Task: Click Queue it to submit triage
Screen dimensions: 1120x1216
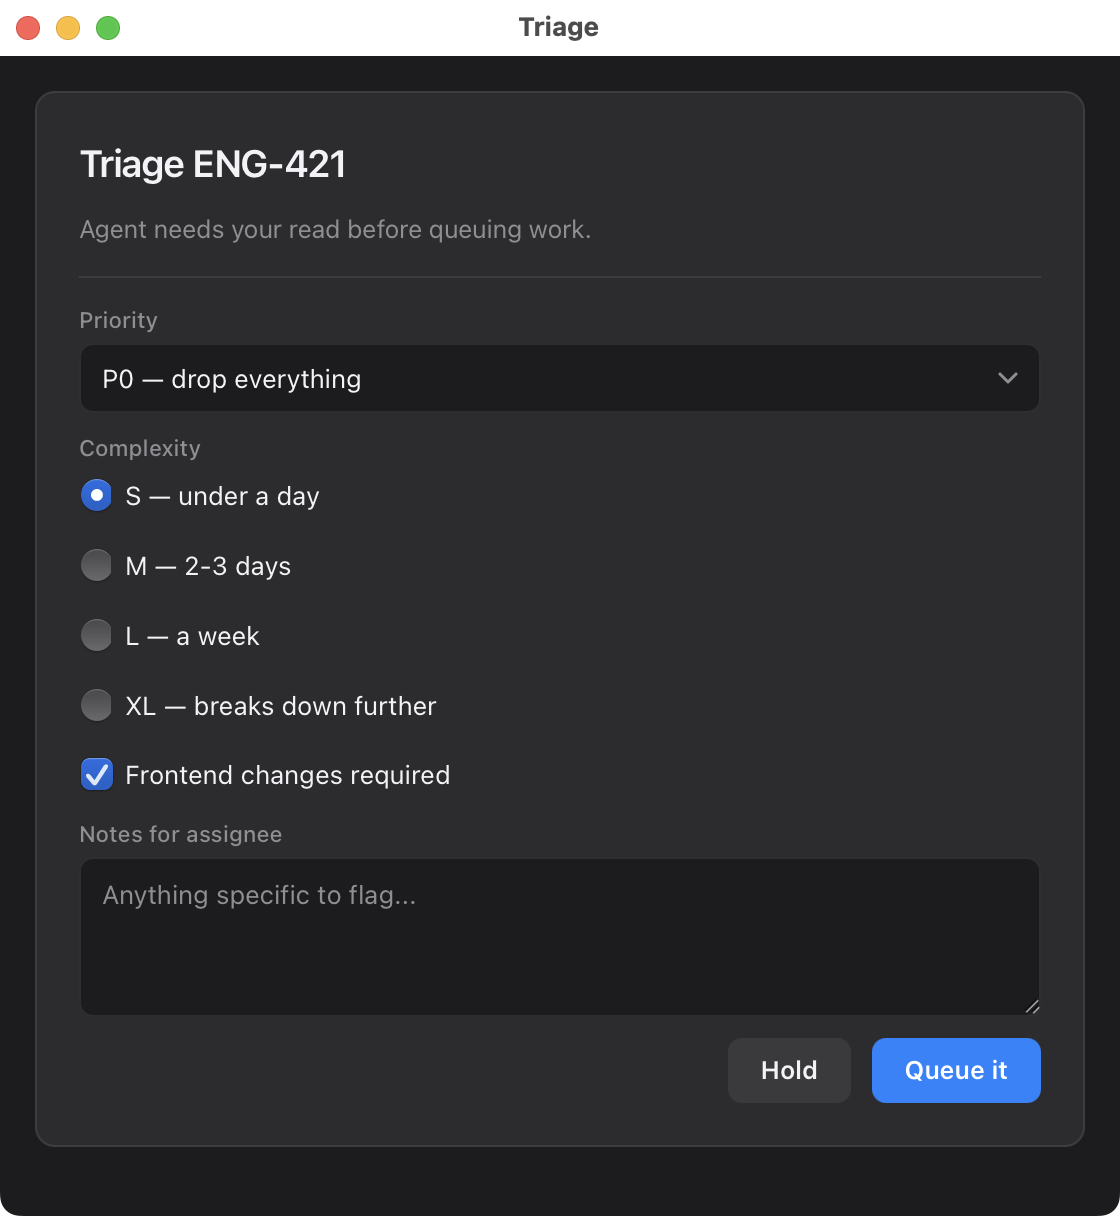Action: 955,1070
